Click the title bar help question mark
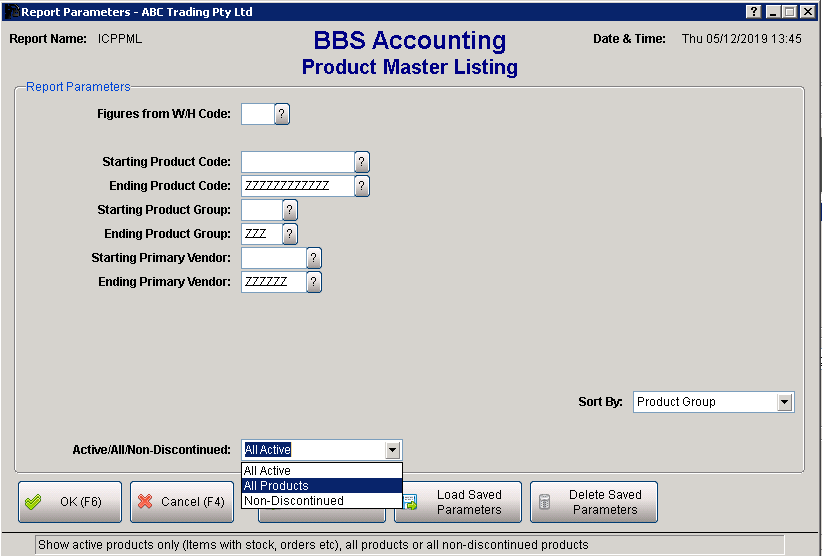 (x=753, y=11)
